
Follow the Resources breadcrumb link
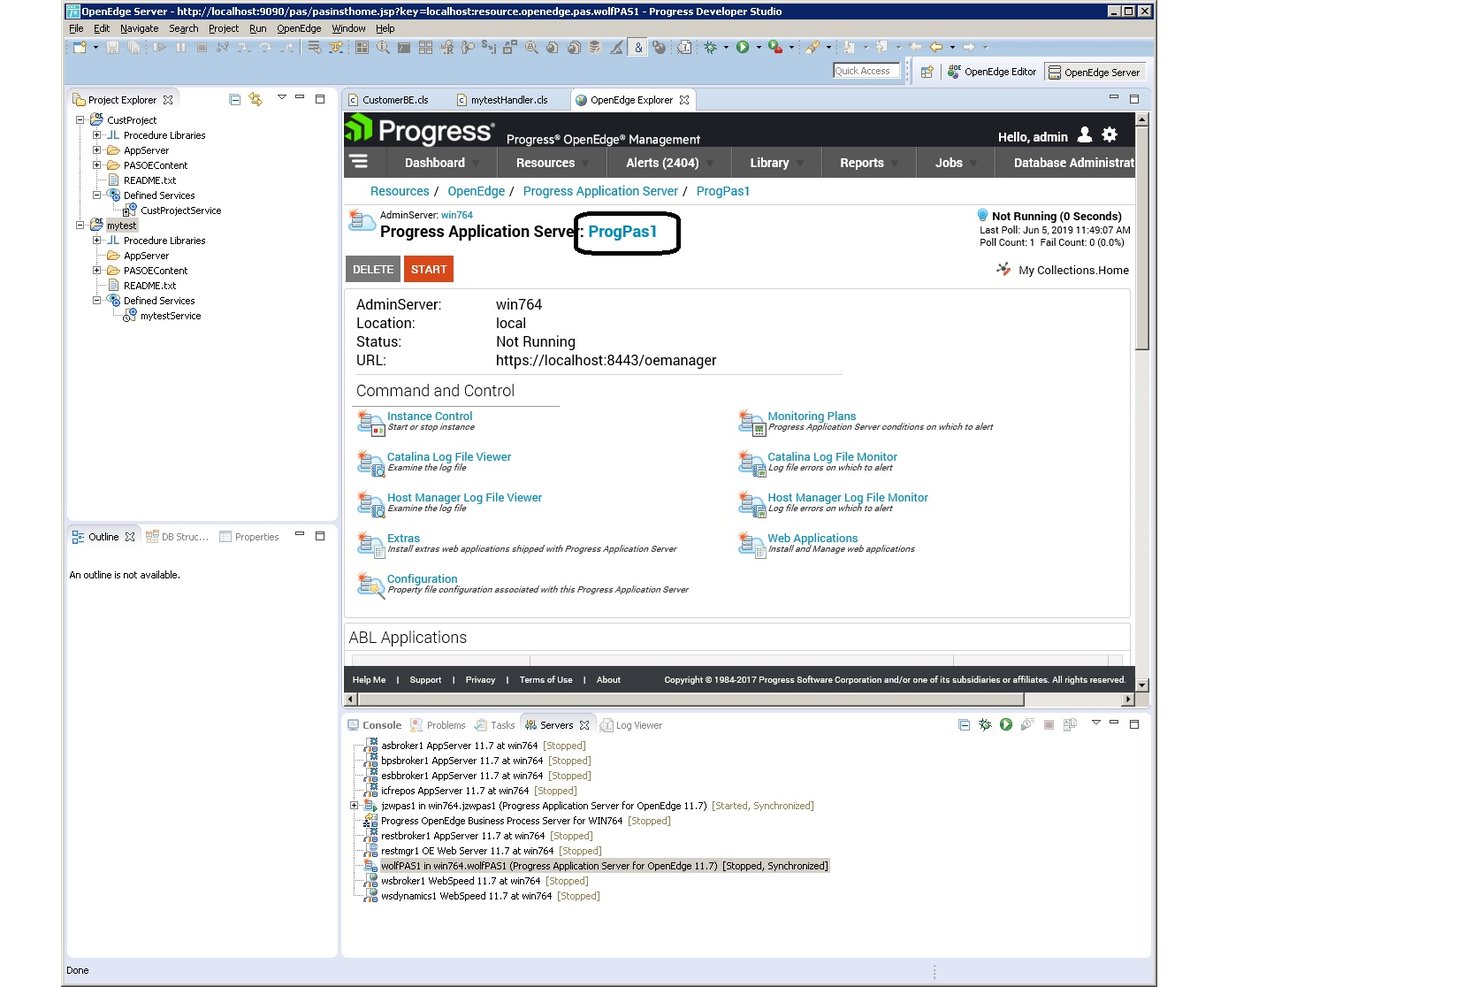tap(400, 191)
